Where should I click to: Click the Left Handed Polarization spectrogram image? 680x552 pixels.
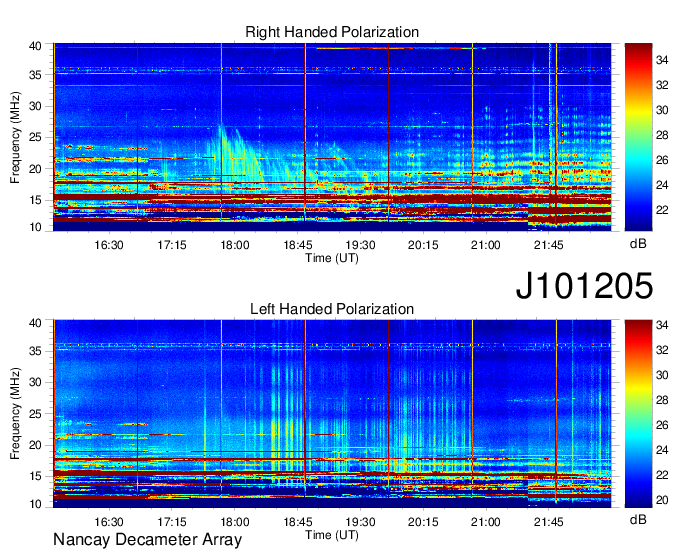332,414
